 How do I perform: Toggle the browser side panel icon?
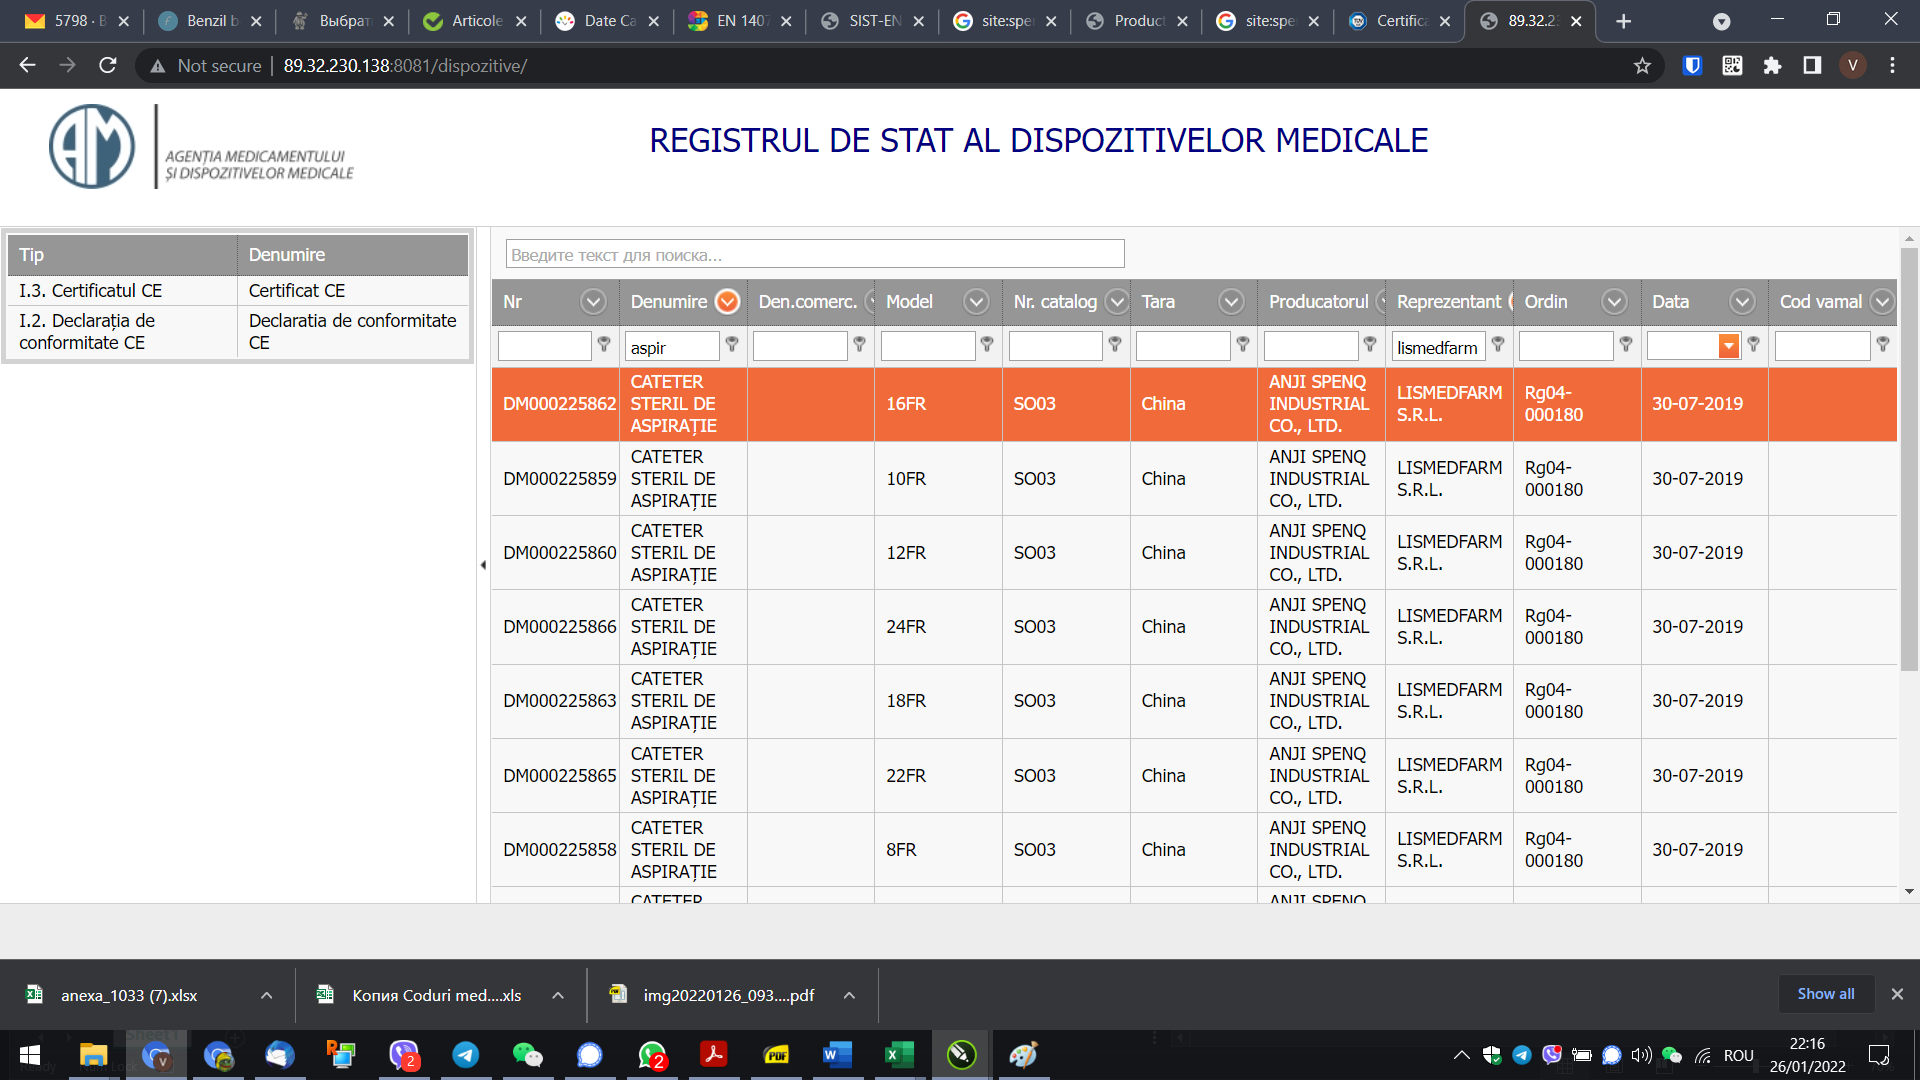pos(1812,66)
